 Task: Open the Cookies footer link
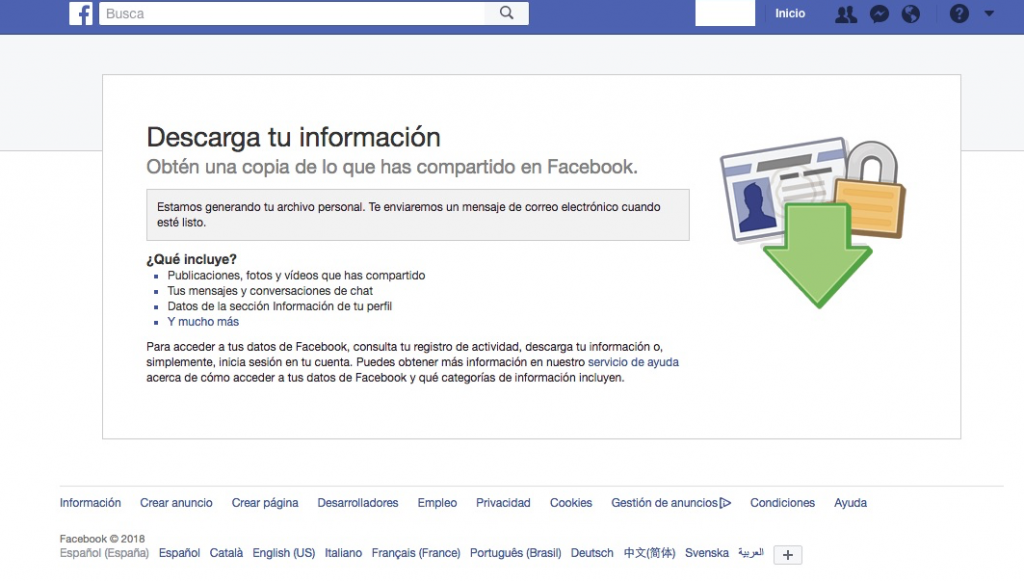point(571,502)
